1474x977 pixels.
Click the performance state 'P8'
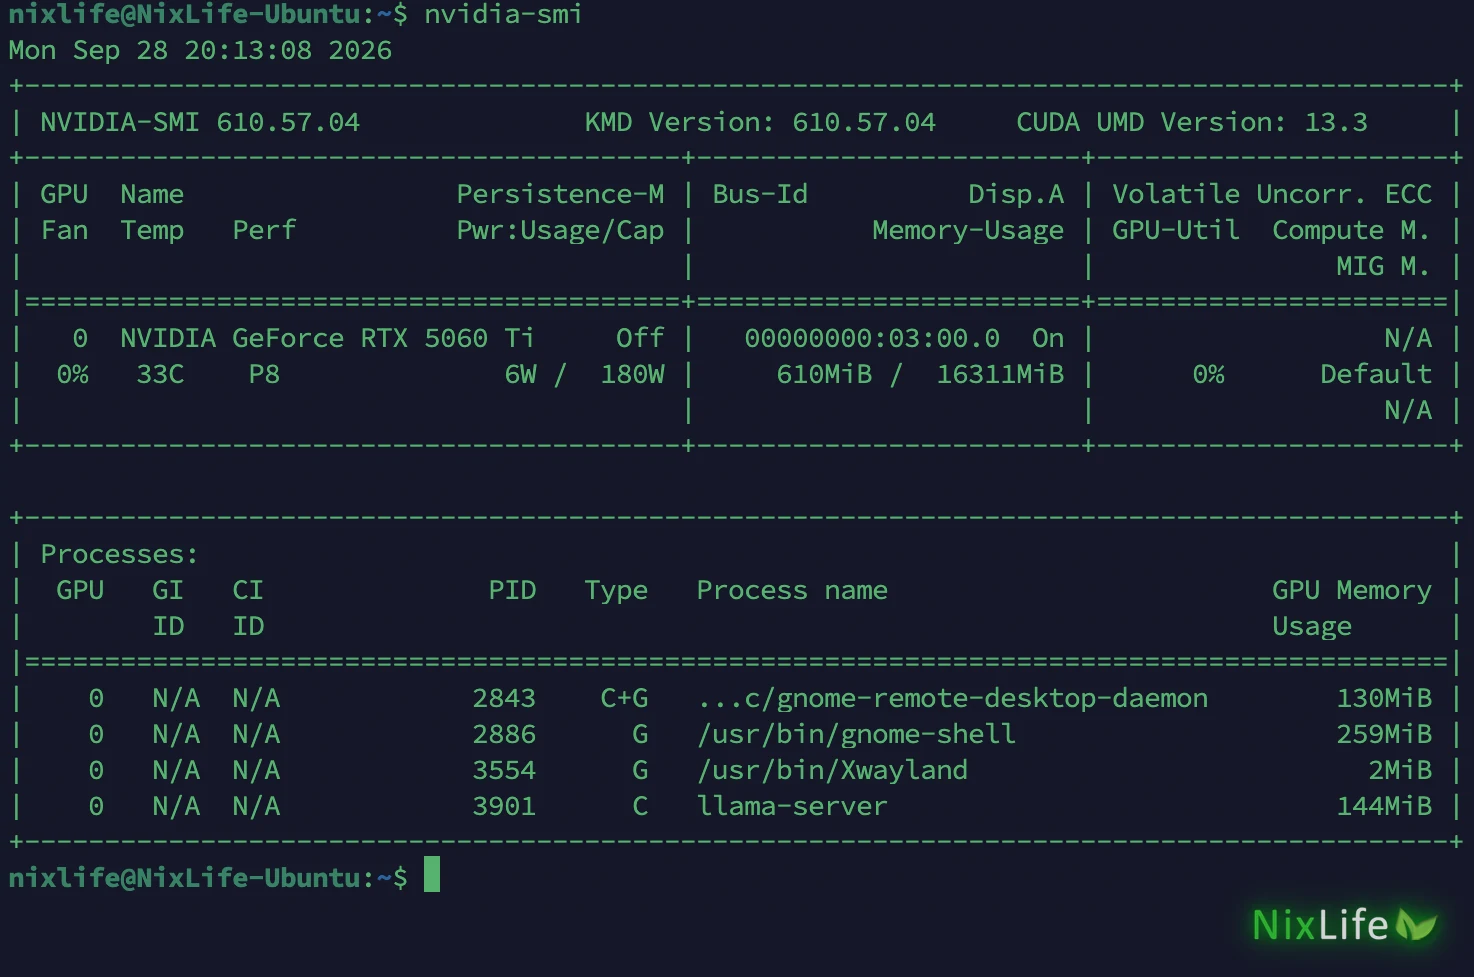coord(264,374)
